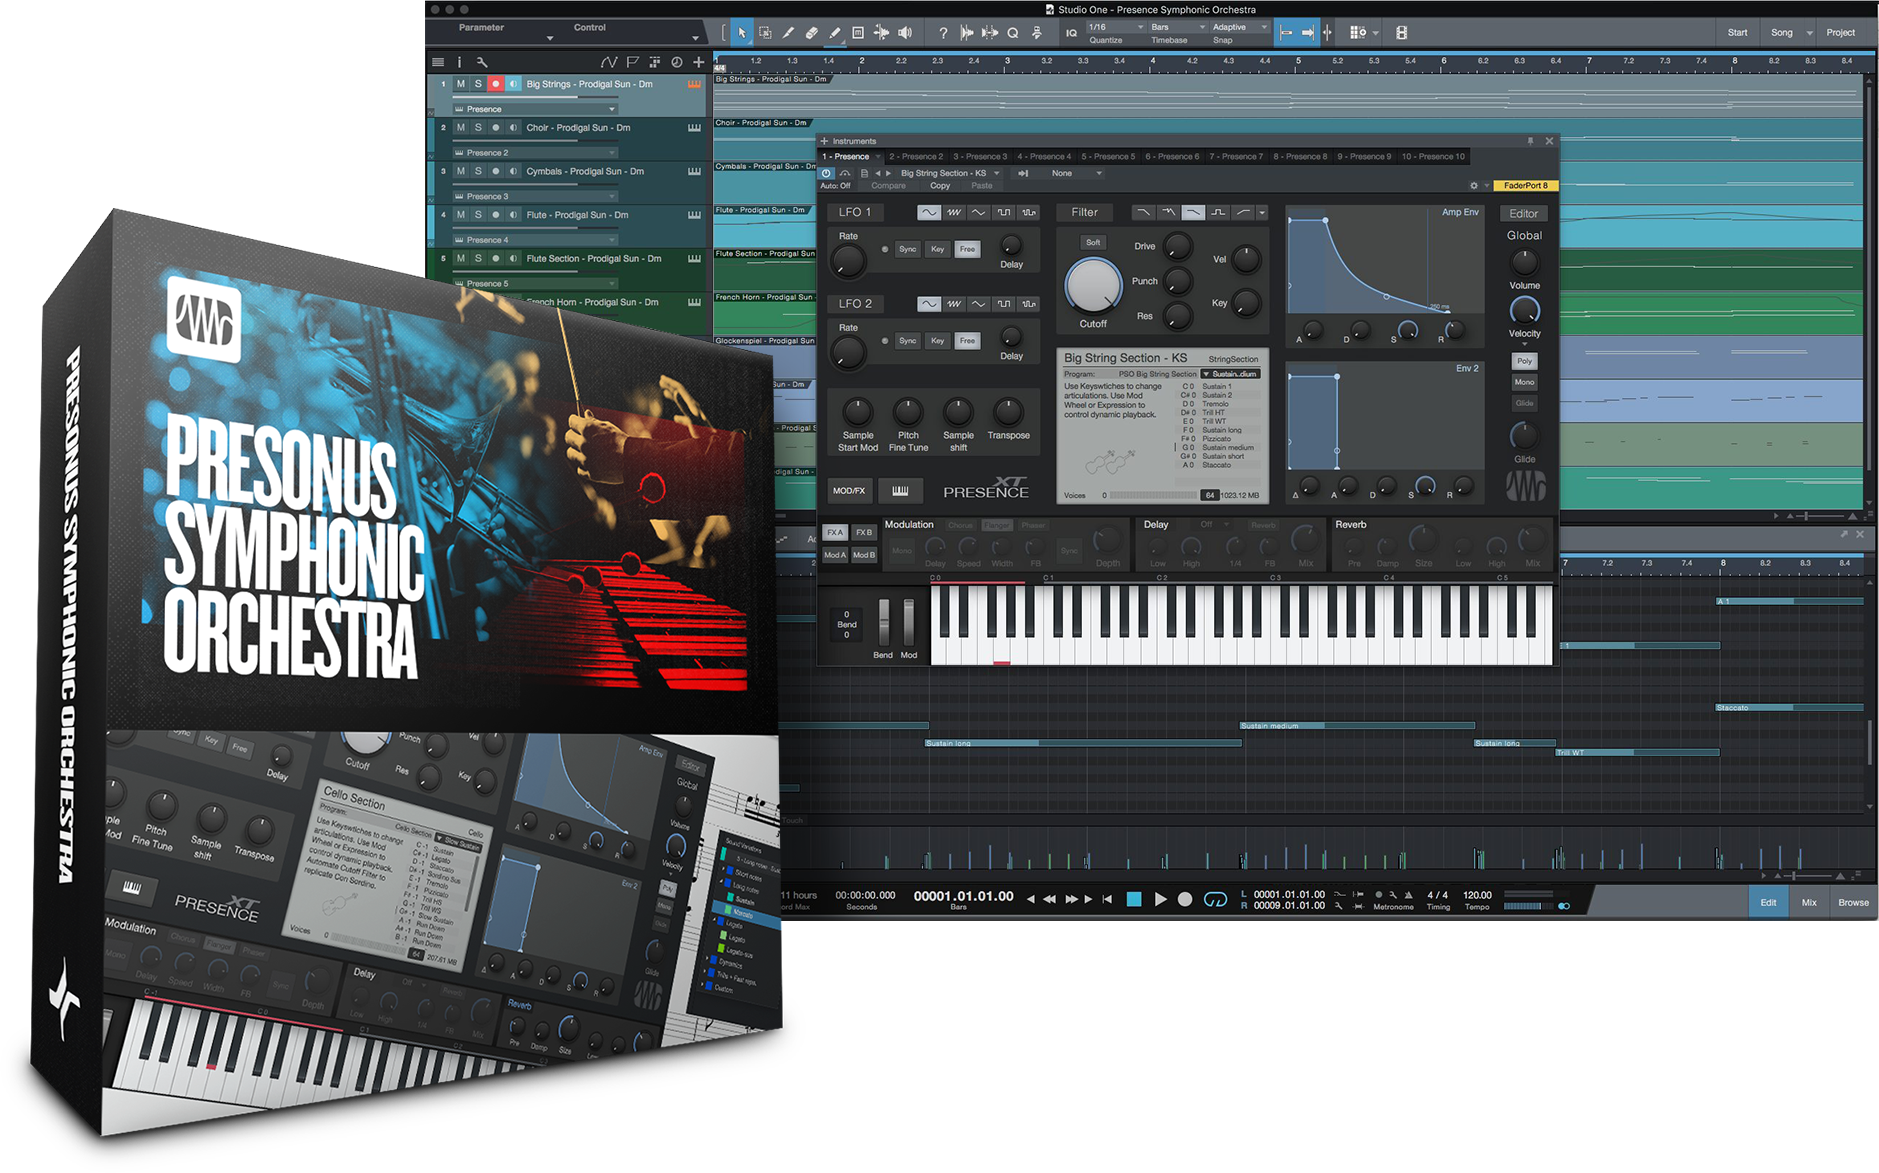Select the Eraser tool

pyautogui.click(x=812, y=33)
